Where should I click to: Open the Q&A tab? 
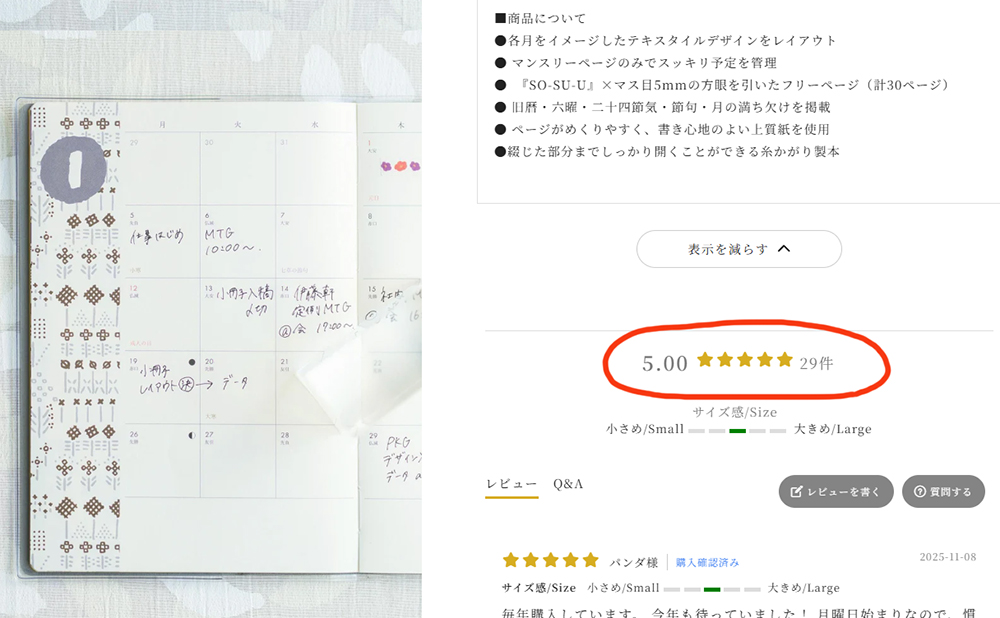click(x=568, y=484)
